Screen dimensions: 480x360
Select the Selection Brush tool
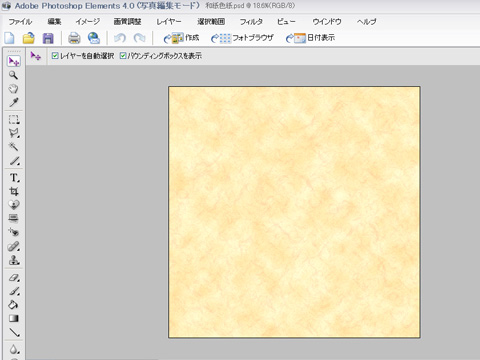[x=14, y=161]
